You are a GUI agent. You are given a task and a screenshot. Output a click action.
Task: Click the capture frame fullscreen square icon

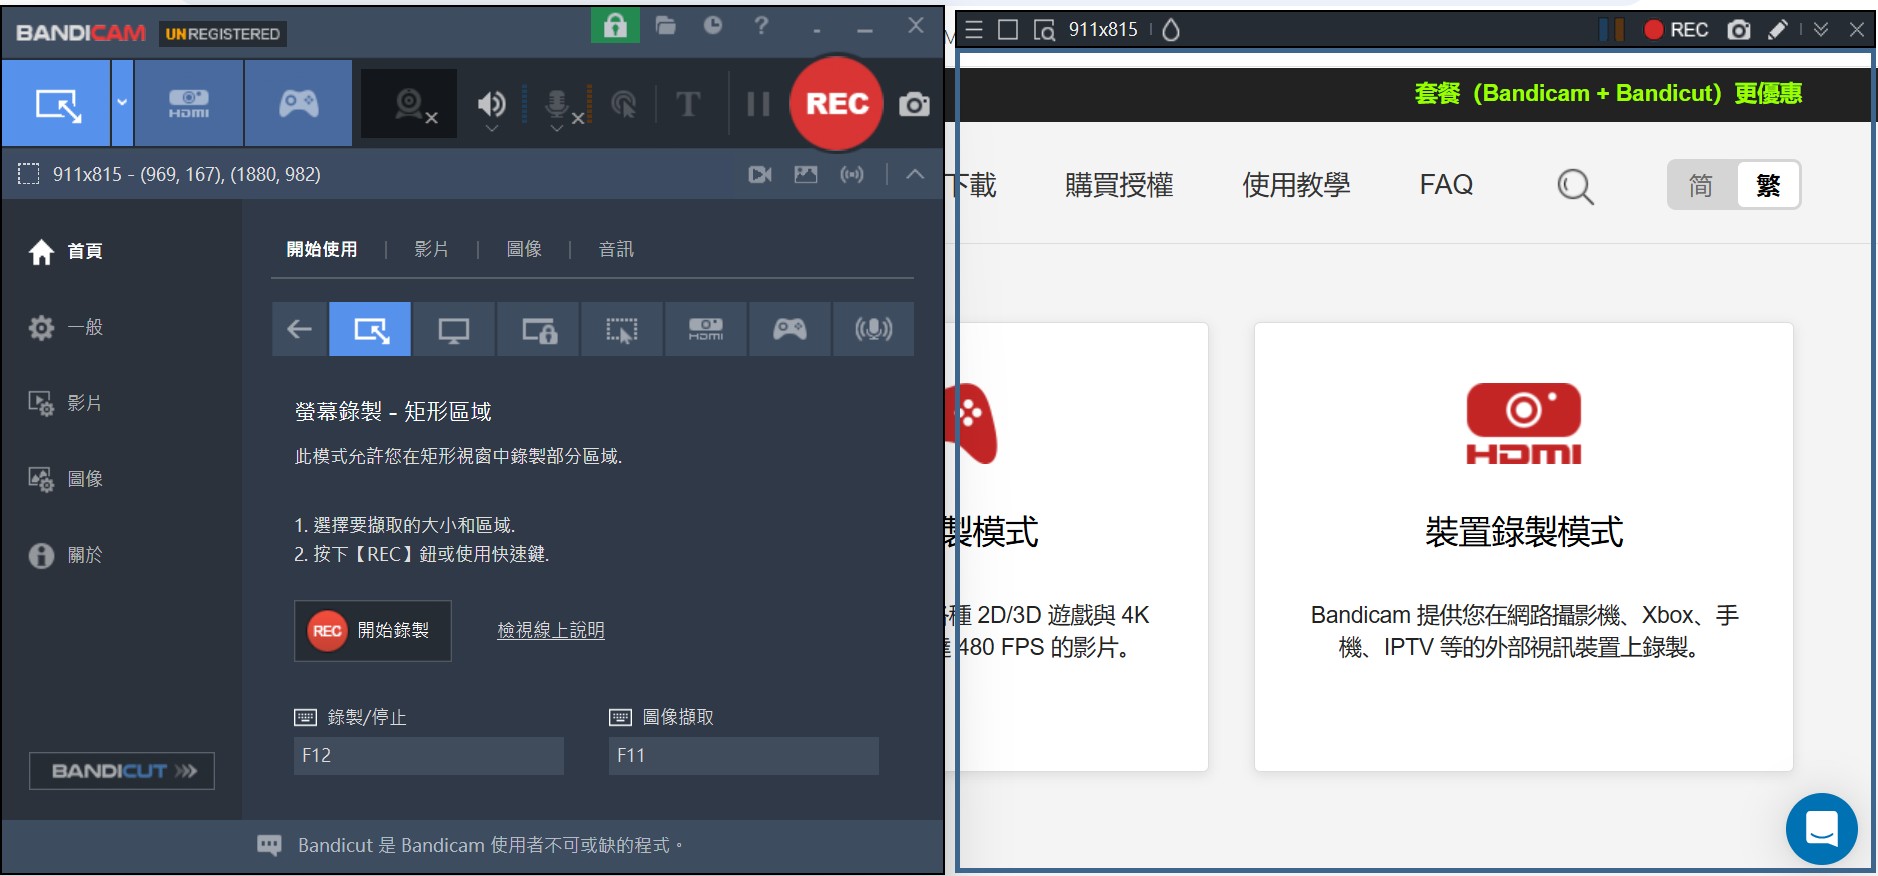[1008, 30]
